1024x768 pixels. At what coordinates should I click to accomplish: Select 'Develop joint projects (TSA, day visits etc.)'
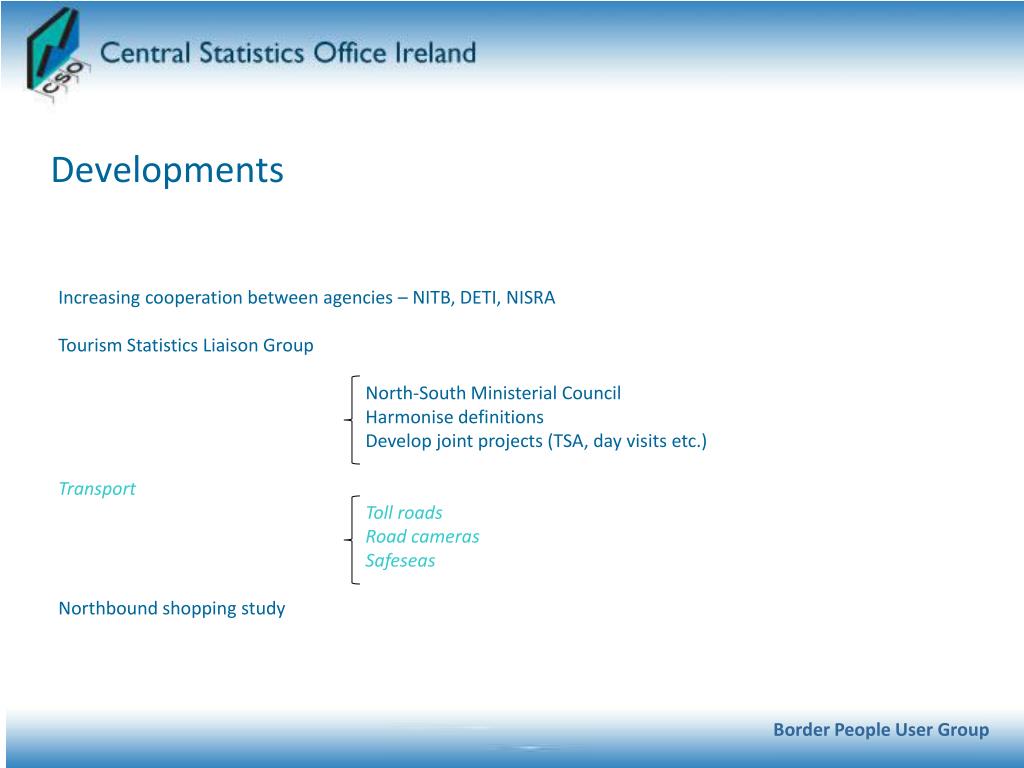point(536,441)
